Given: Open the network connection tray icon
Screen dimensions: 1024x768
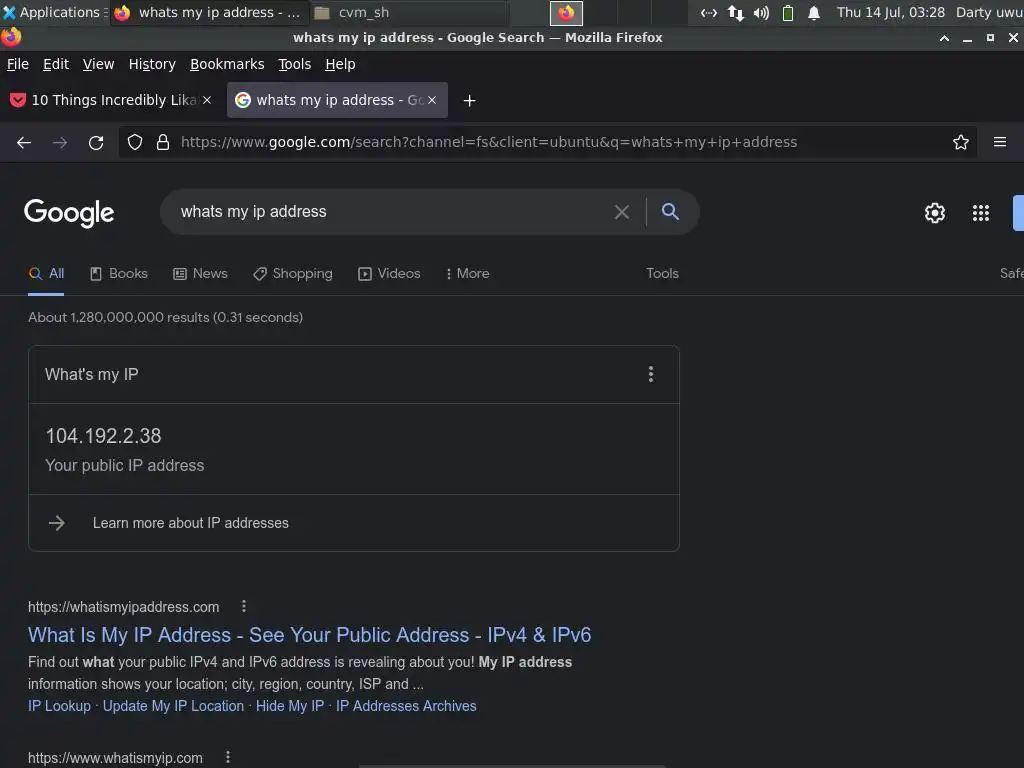Looking at the screenshot, I should (x=736, y=12).
